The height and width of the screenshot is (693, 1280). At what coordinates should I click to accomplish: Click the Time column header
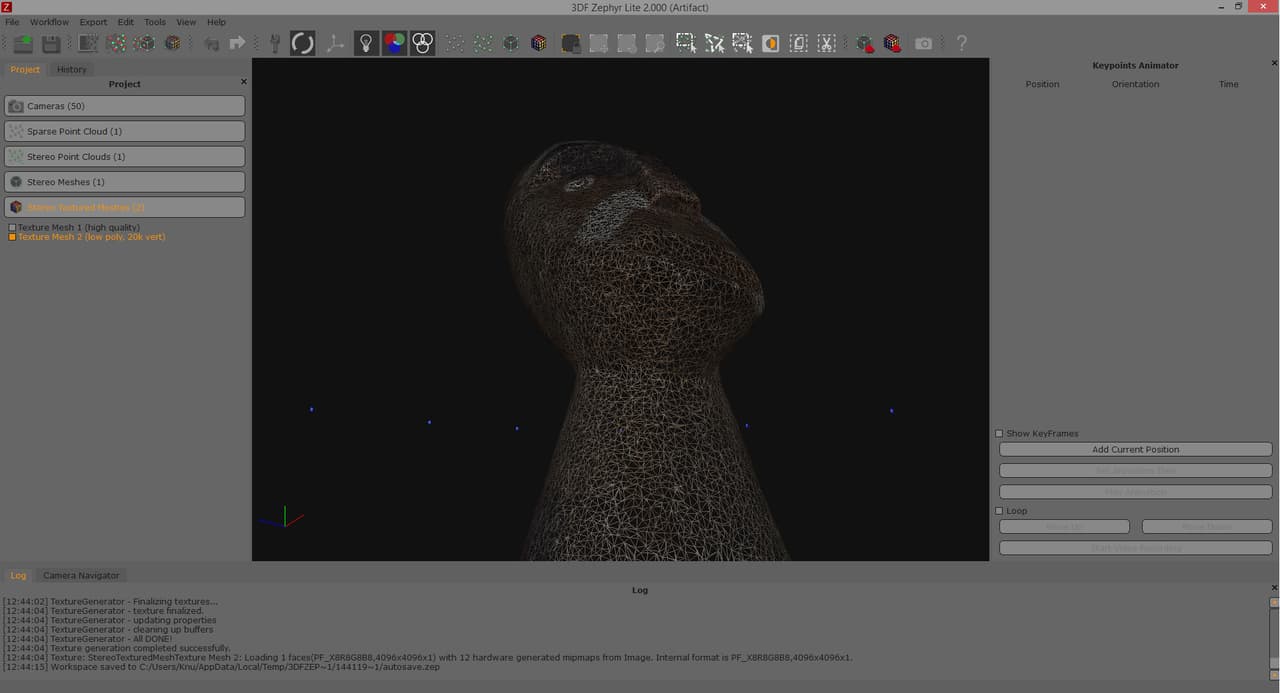coord(1229,84)
